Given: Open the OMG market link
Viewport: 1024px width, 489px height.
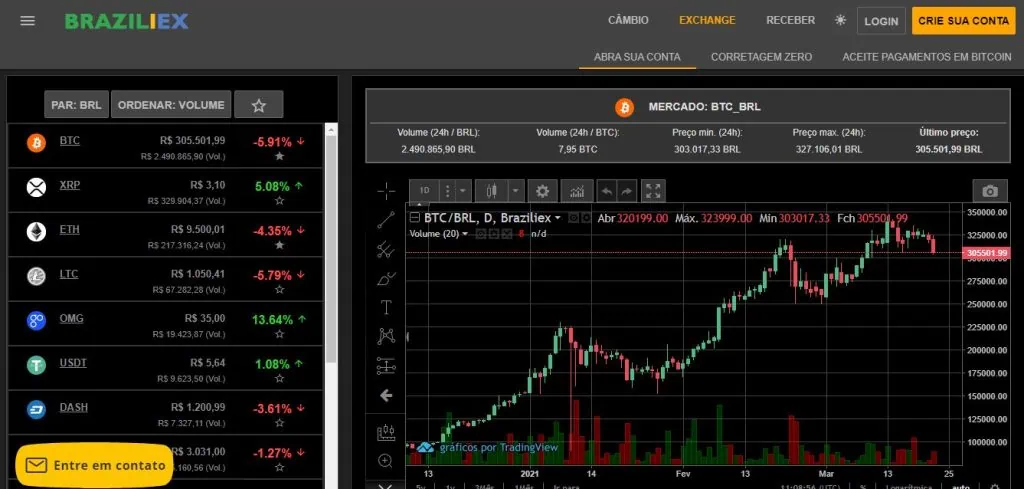Looking at the screenshot, I should 71,319.
